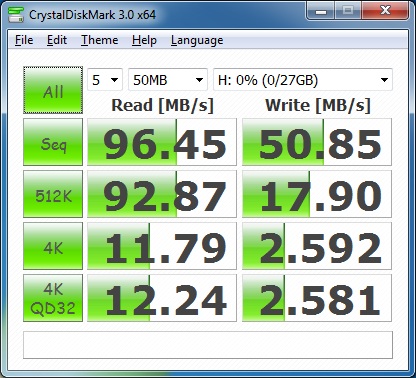Open the Help menu
Screen dimensions: 416x378
(x=144, y=40)
